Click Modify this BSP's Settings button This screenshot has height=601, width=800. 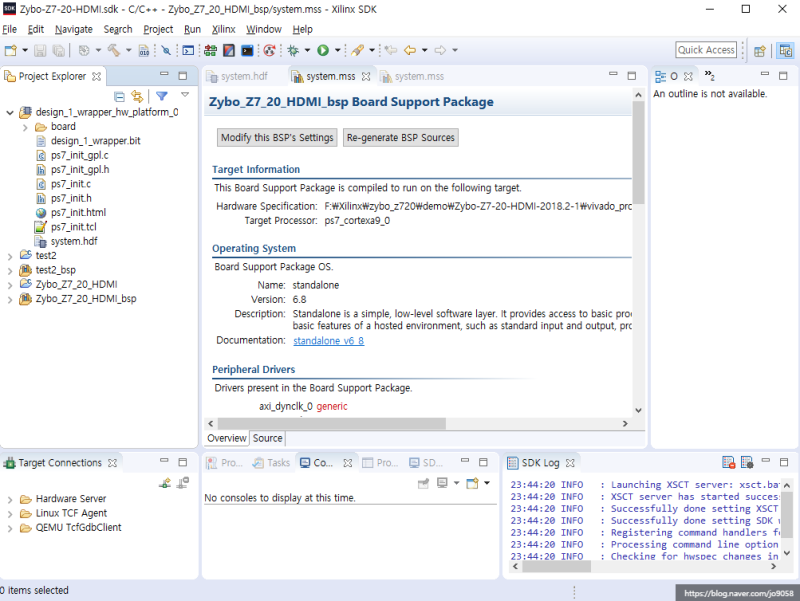tap(277, 138)
